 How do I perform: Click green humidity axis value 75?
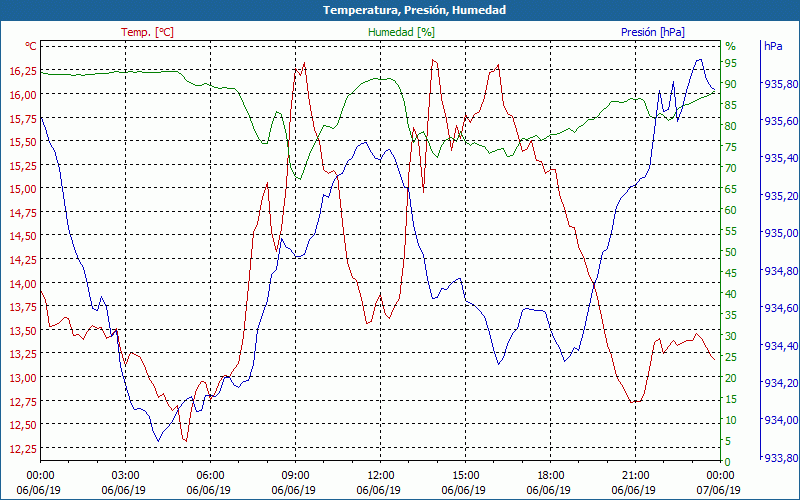[731, 147]
